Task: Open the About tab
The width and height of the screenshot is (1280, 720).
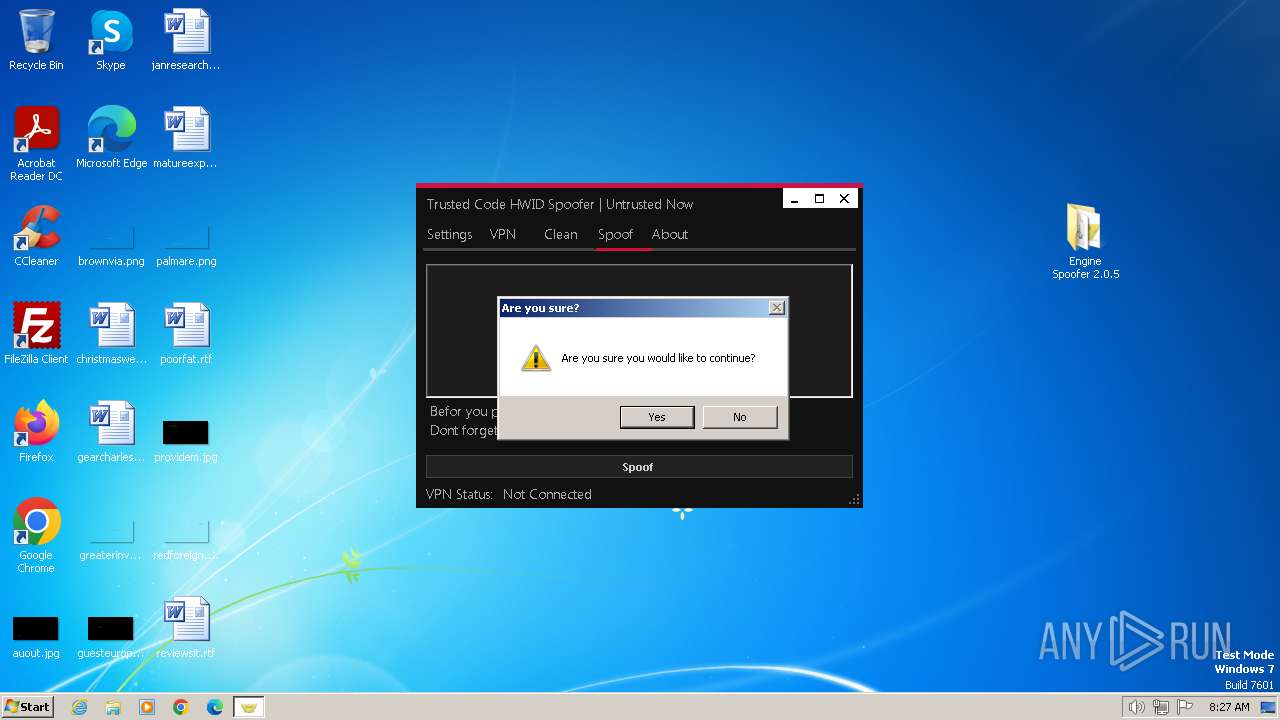Action: click(670, 234)
